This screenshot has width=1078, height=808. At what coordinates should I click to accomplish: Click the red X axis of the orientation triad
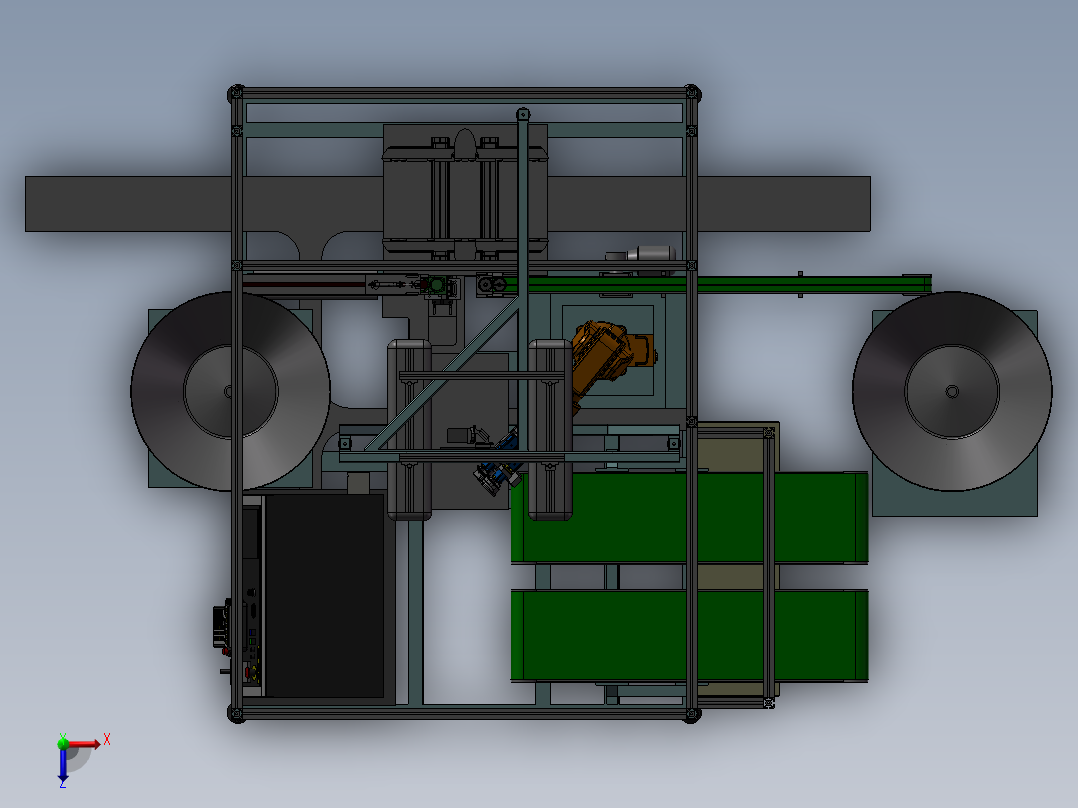coord(86,744)
